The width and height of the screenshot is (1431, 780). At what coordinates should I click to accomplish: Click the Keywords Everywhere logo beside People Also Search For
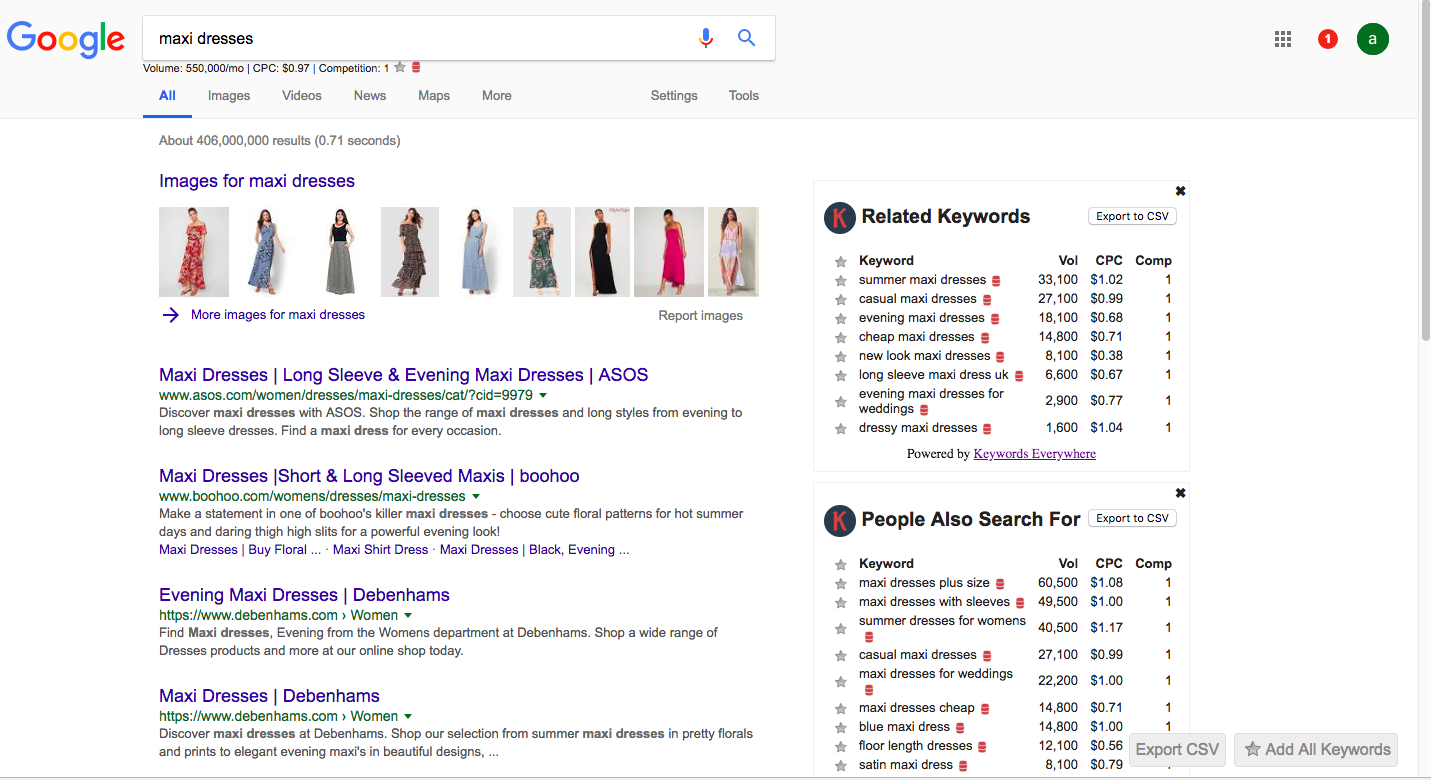tap(840, 520)
